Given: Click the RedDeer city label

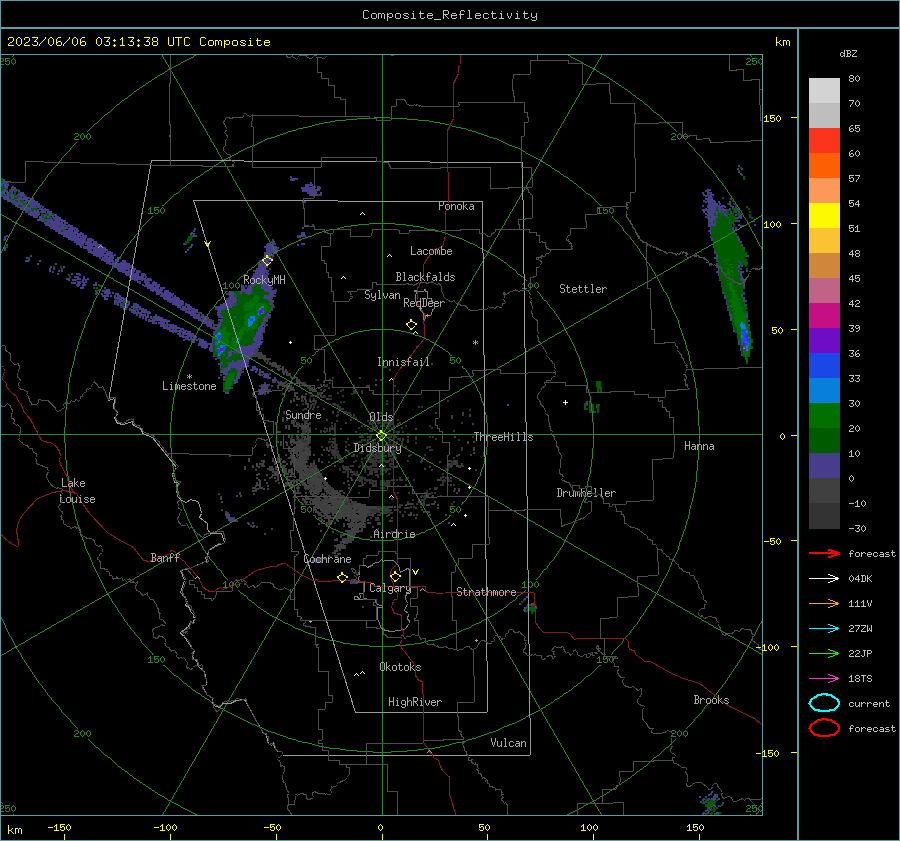Looking at the screenshot, I should pyautogui.click(x=424, y=303).
